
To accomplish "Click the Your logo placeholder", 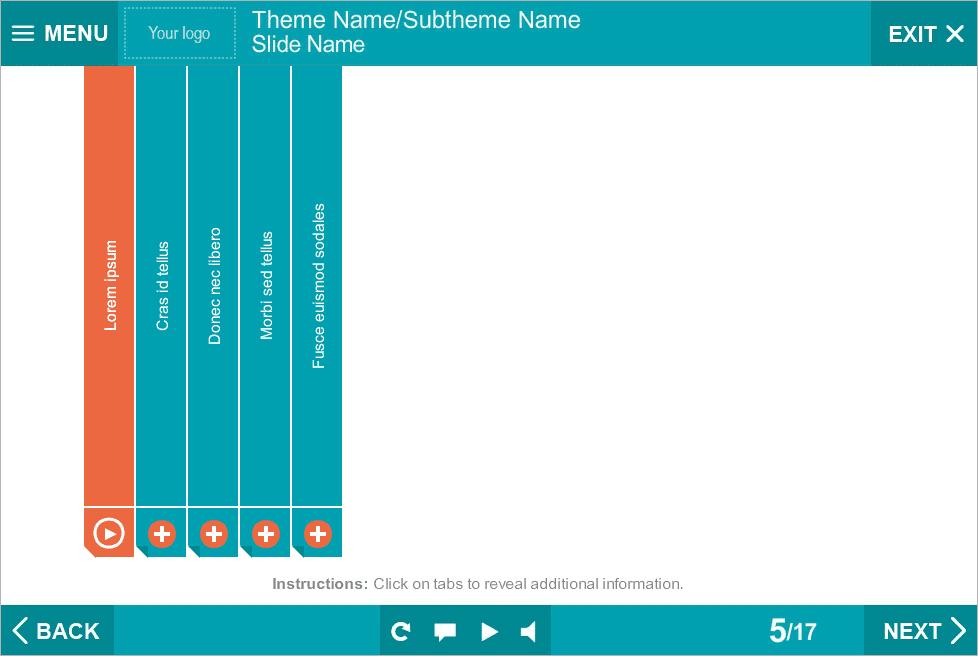I will (180, 34).
